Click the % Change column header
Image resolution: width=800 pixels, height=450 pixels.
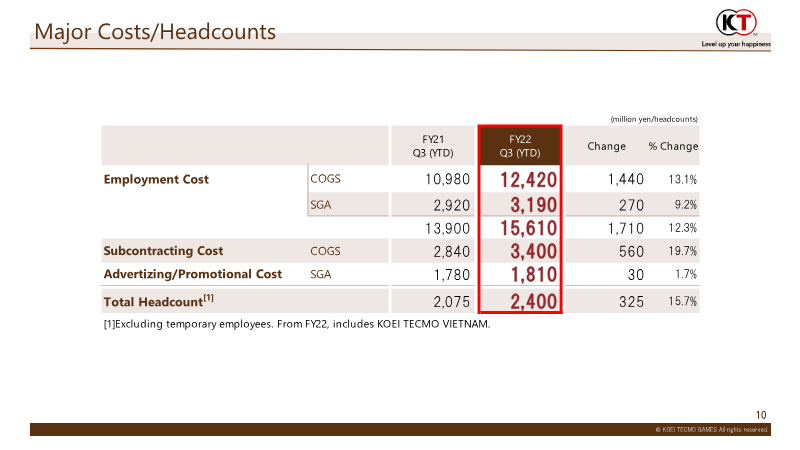(672, 147)
